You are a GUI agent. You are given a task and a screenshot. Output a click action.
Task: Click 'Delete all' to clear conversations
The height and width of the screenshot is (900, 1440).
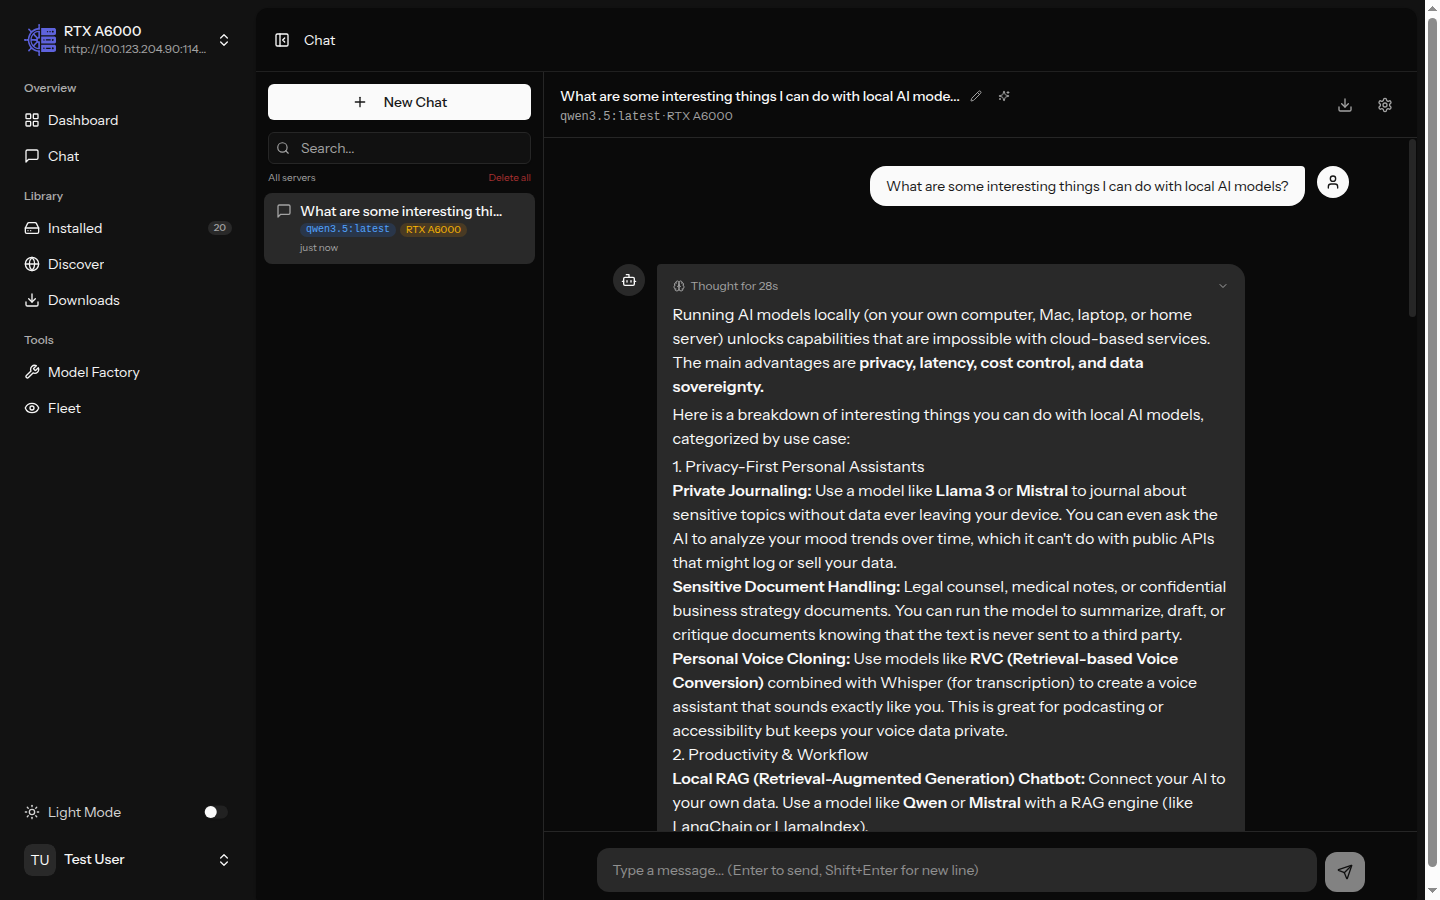click(x=510, y=177)
